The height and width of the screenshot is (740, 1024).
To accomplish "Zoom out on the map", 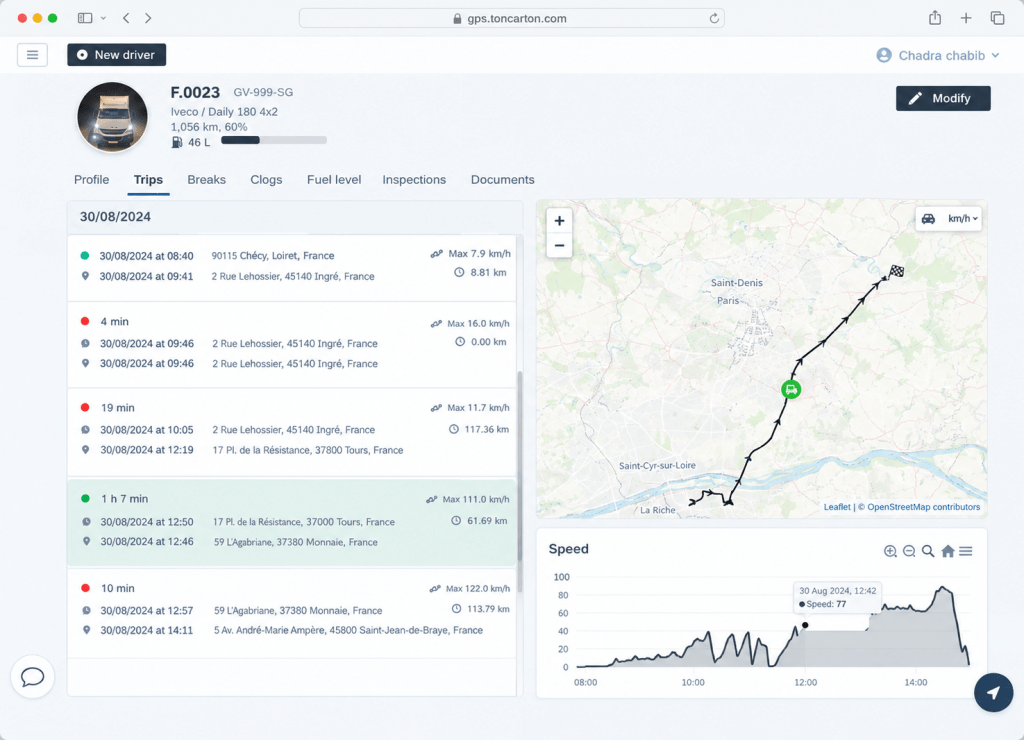I will click(559, 246).
